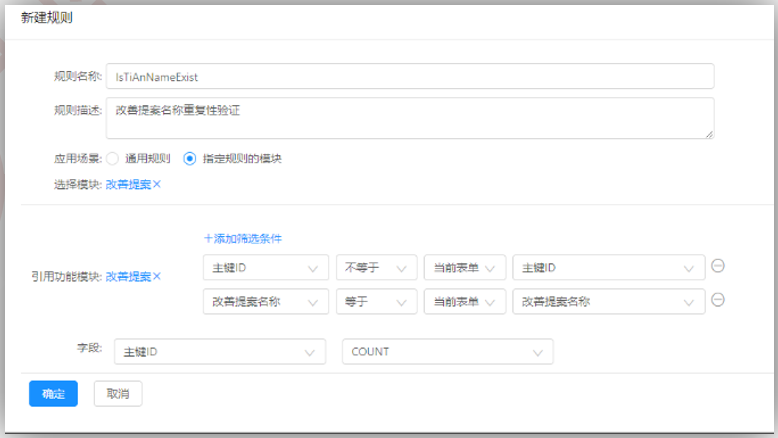Expand the COUNT aggregate dropdown
The height and width of the screenshot is (438, 778).
pos(447,352)
